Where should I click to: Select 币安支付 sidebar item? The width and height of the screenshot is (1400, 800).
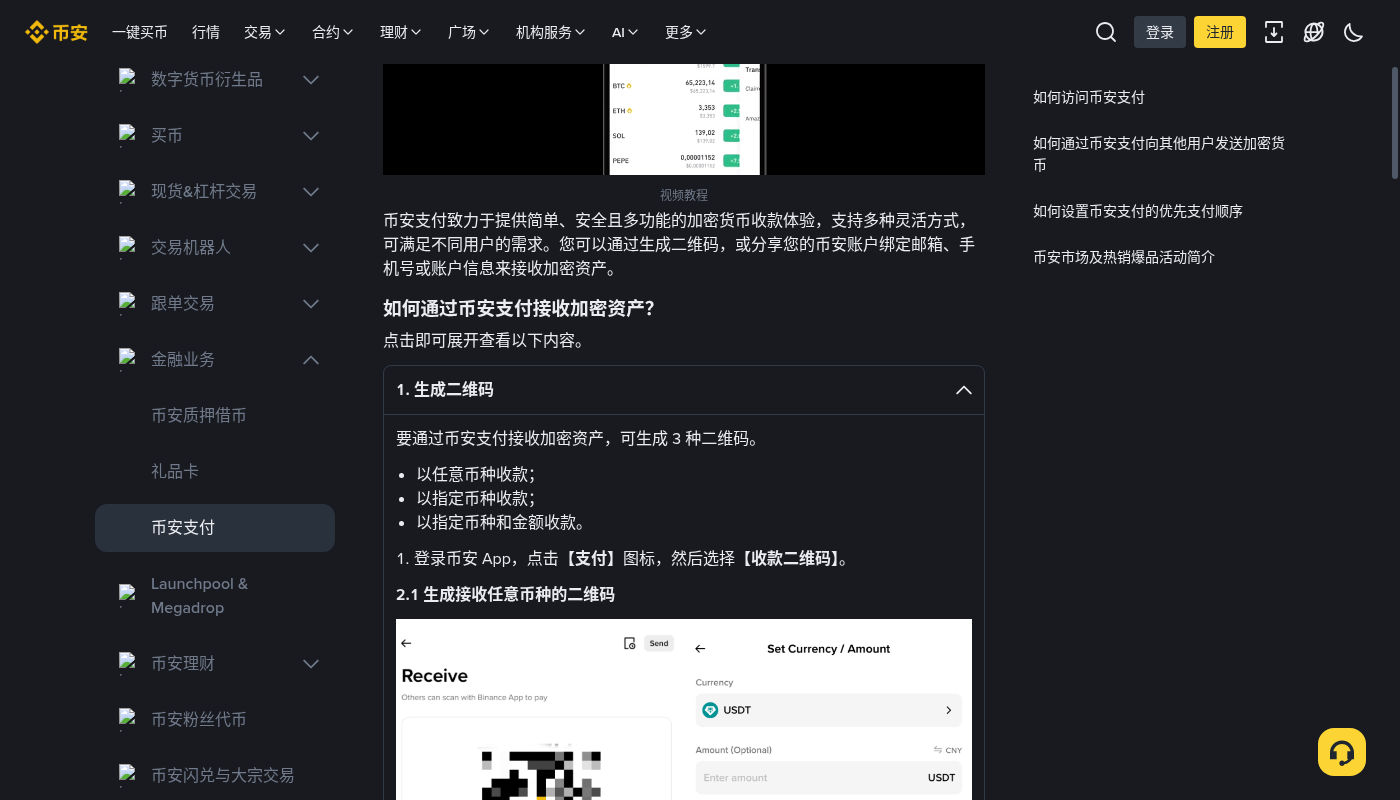pos(215,527)
